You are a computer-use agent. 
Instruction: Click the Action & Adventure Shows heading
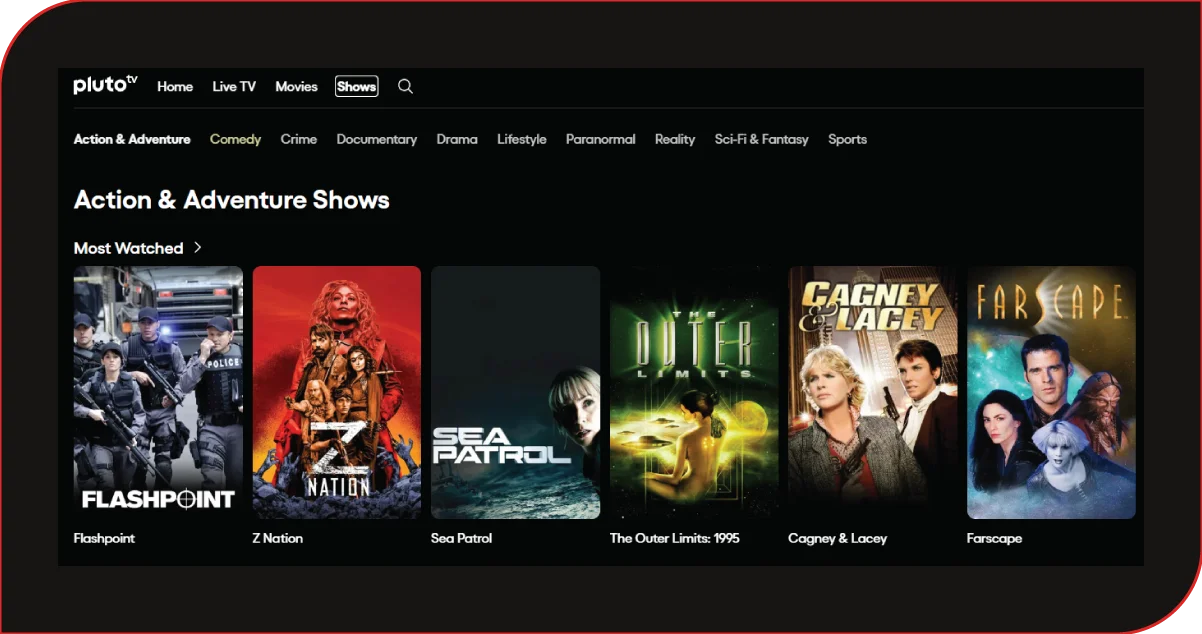[232, 200]
